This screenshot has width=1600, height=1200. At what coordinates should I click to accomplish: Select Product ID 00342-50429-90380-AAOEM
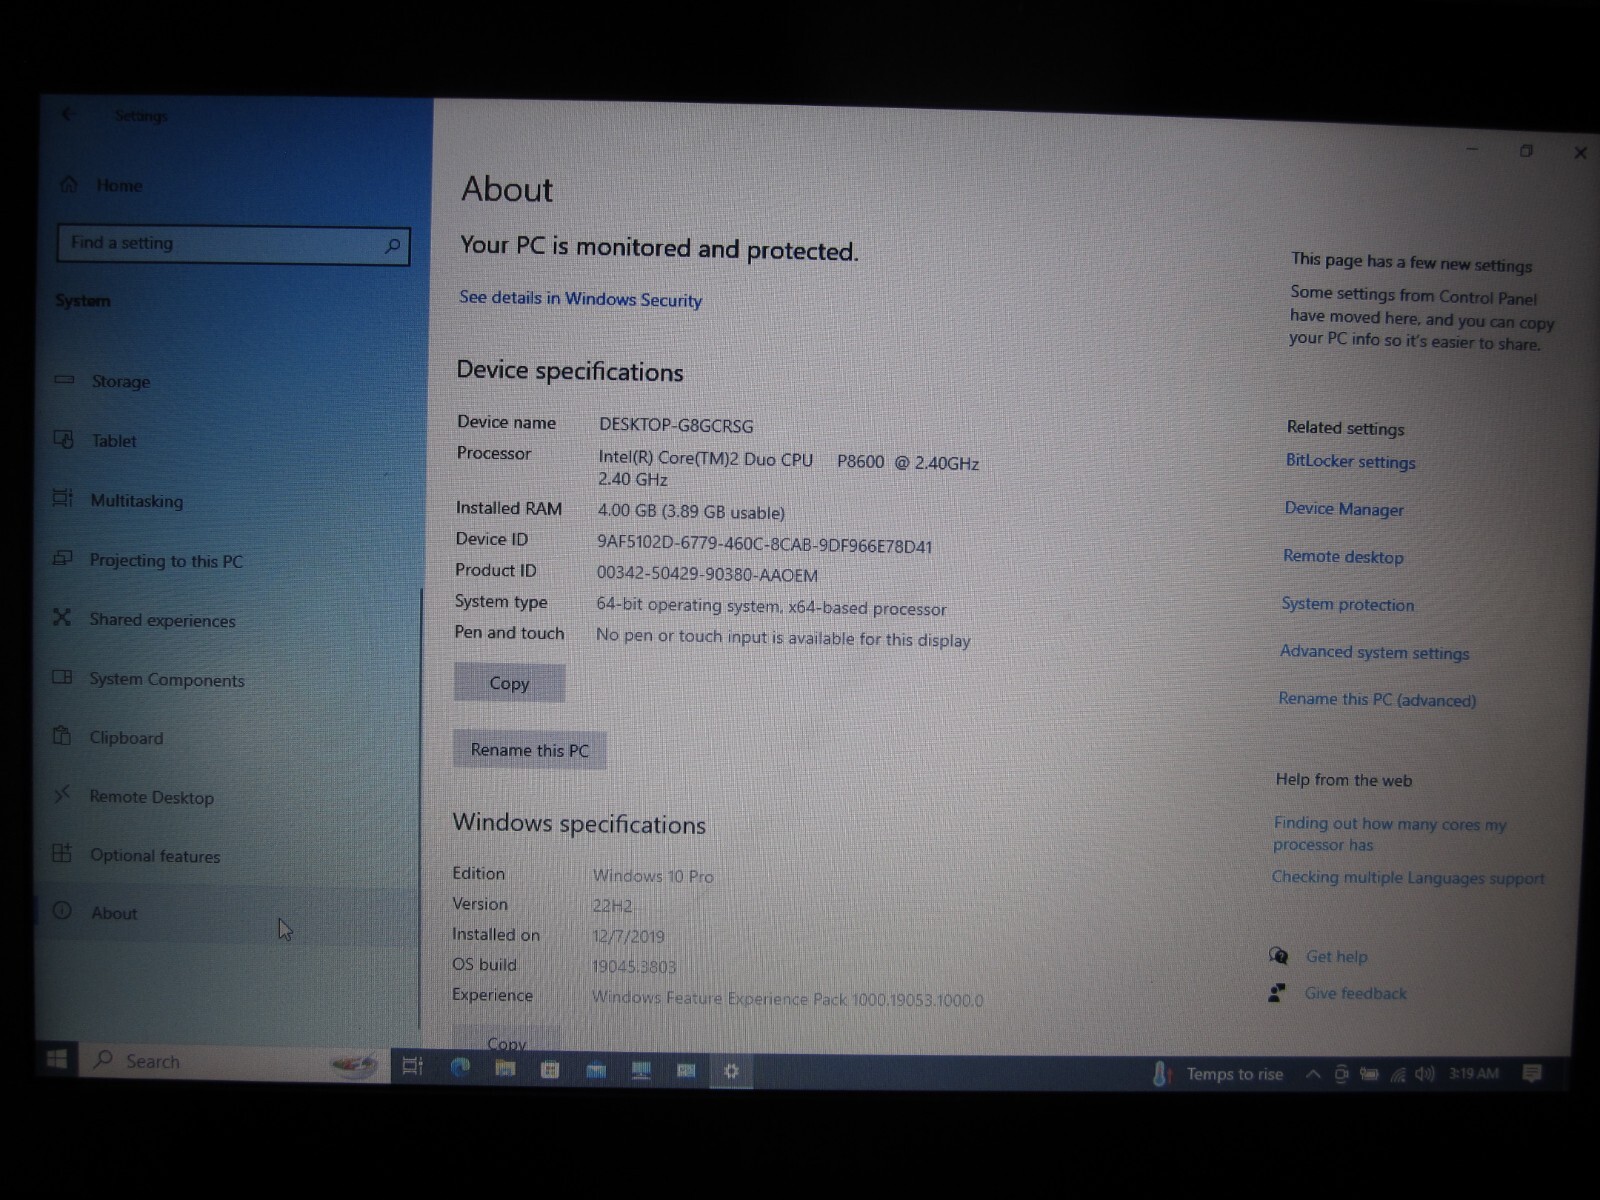707,575
